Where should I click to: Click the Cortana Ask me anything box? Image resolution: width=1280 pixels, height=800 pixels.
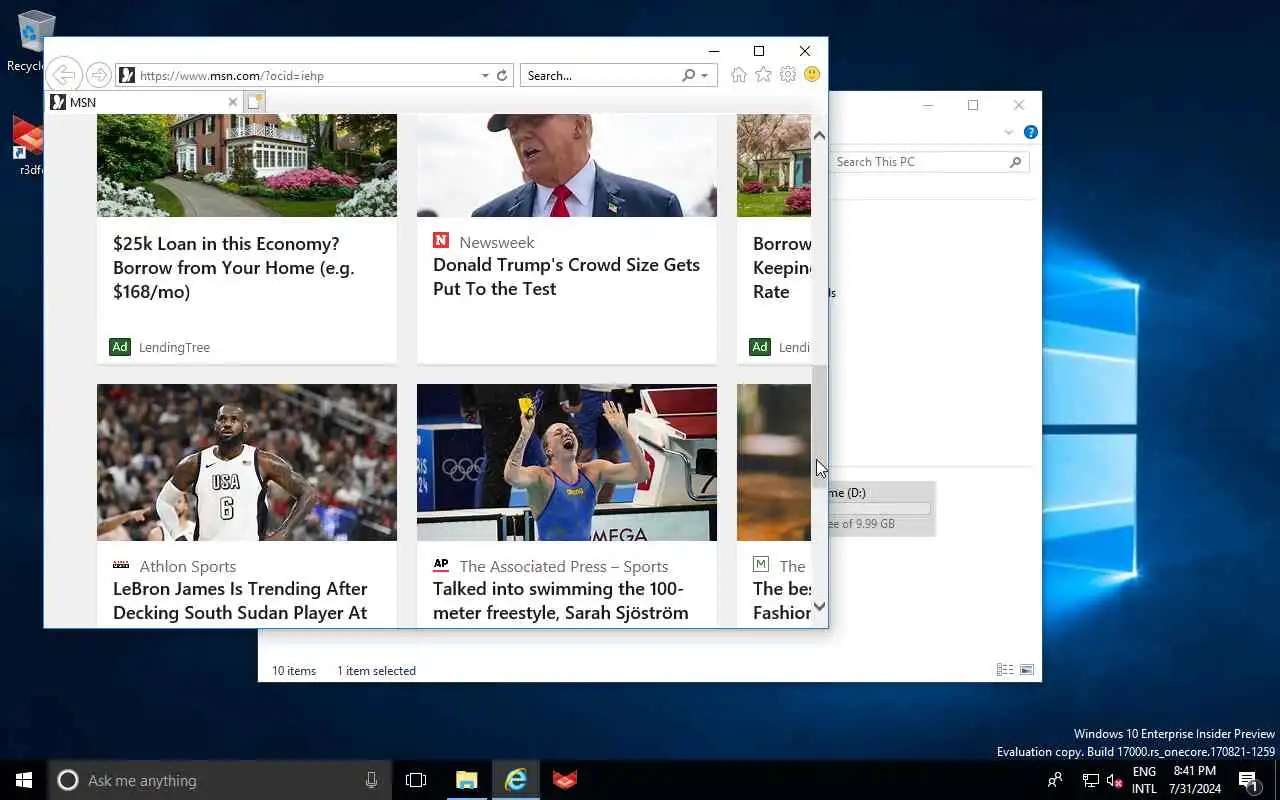click(220, 780)
